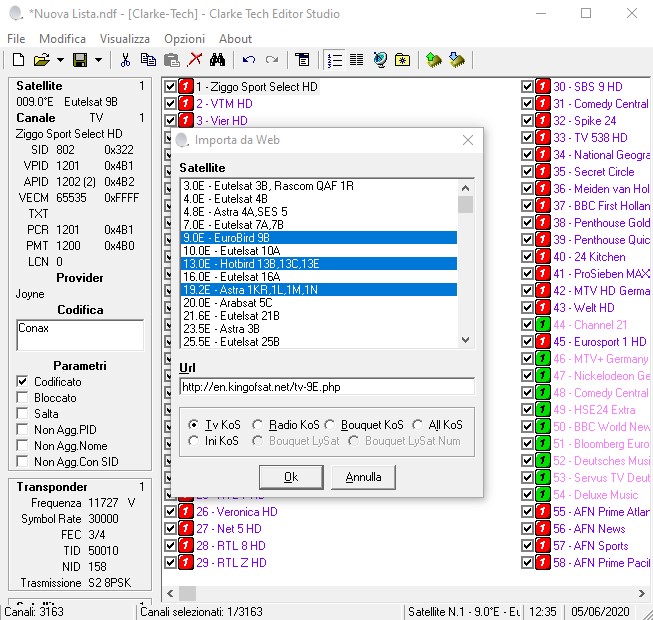653x620 pixels.
Task: Toggle the Codificato checkbox
Action: (x=22, y=381)
